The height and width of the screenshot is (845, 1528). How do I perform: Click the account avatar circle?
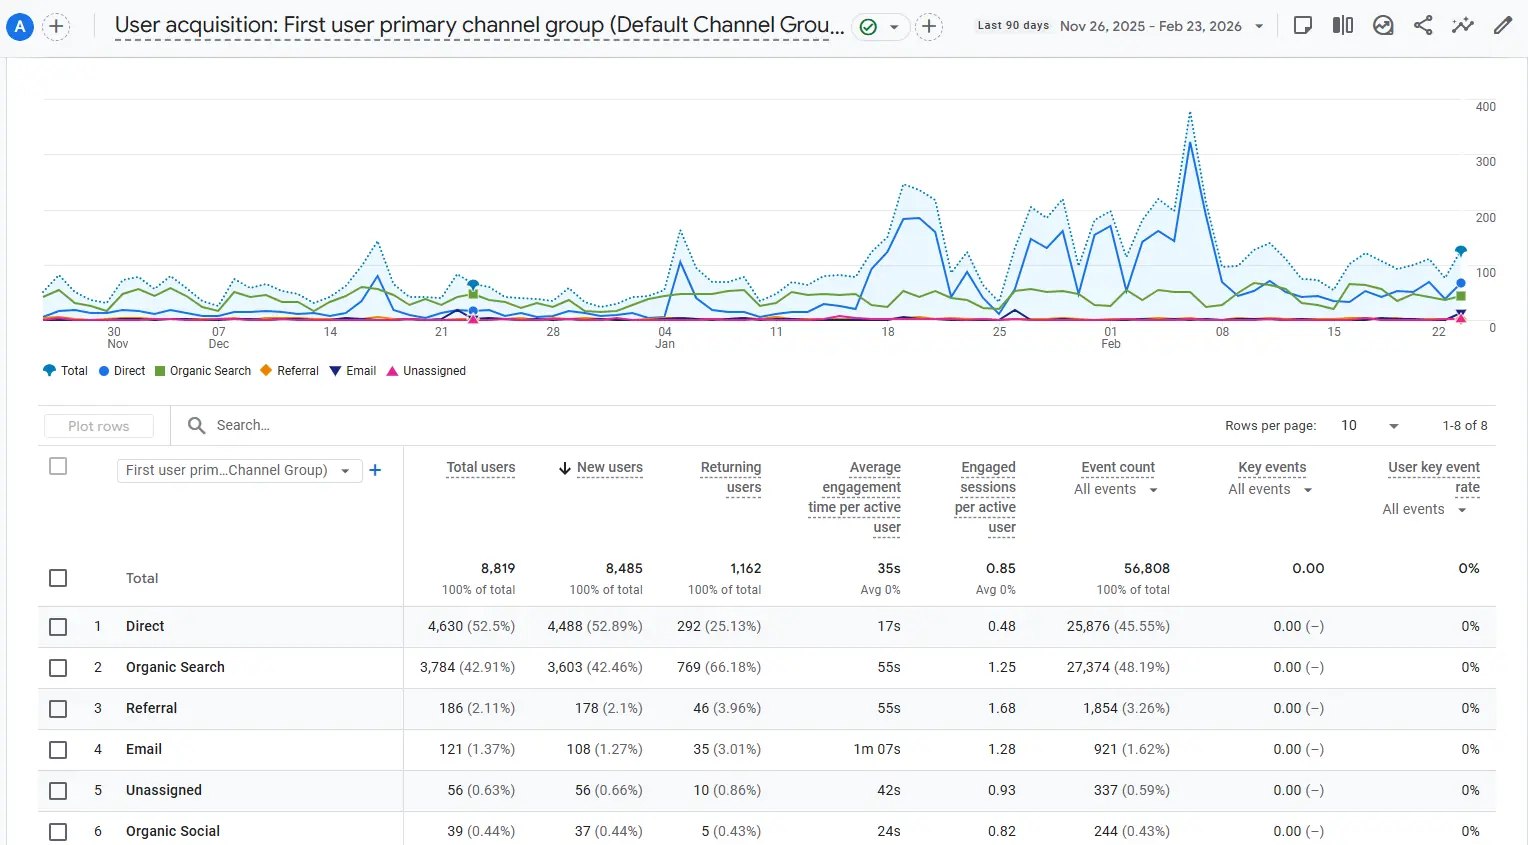coord(19,26)
